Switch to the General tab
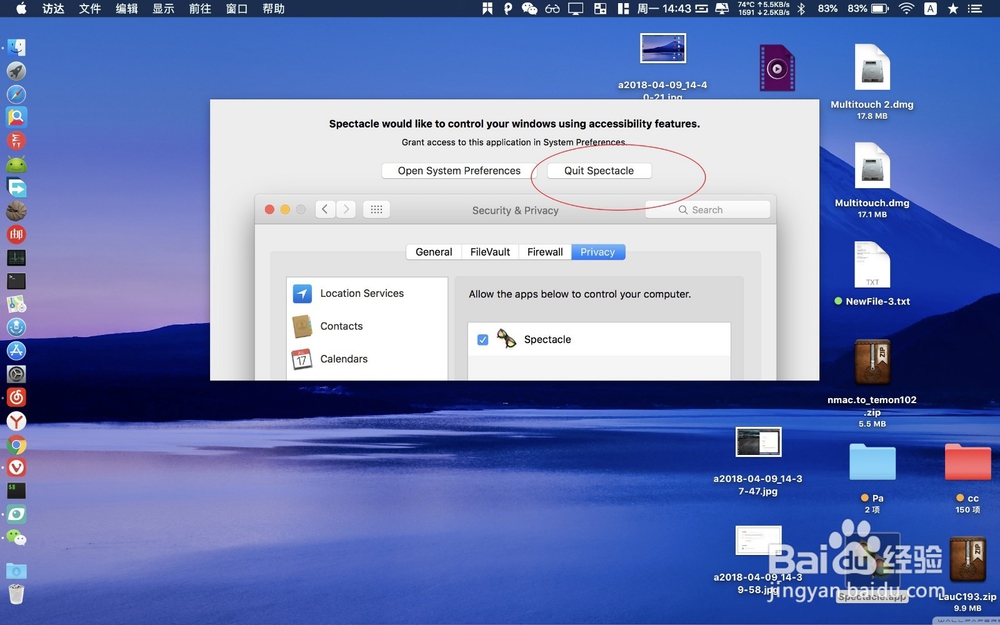The image size is (1000, 625). [434, 252]
